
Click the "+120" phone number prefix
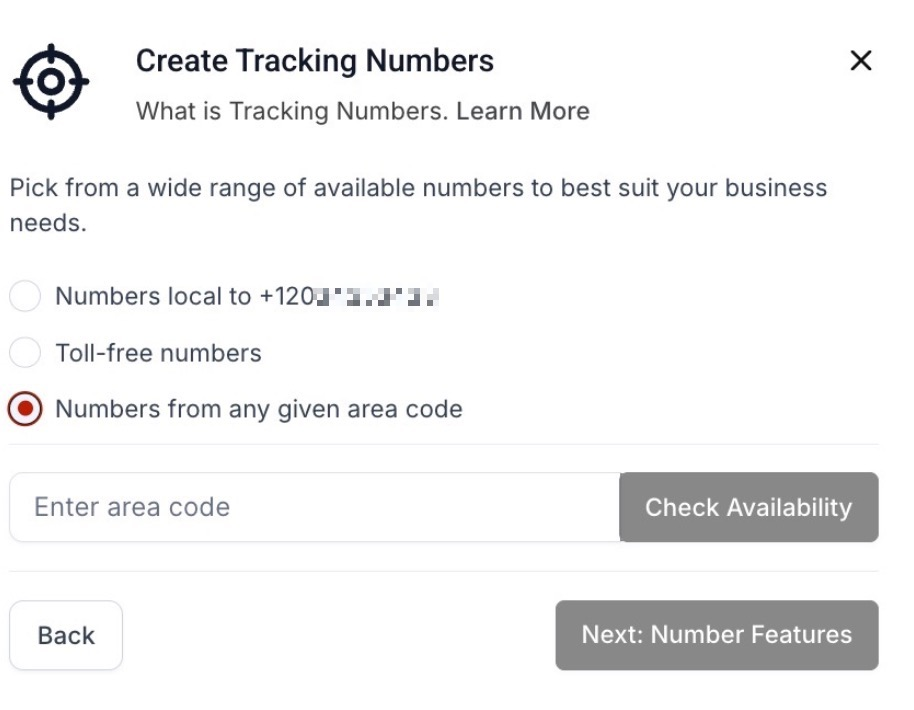click(x=285, y=297)
